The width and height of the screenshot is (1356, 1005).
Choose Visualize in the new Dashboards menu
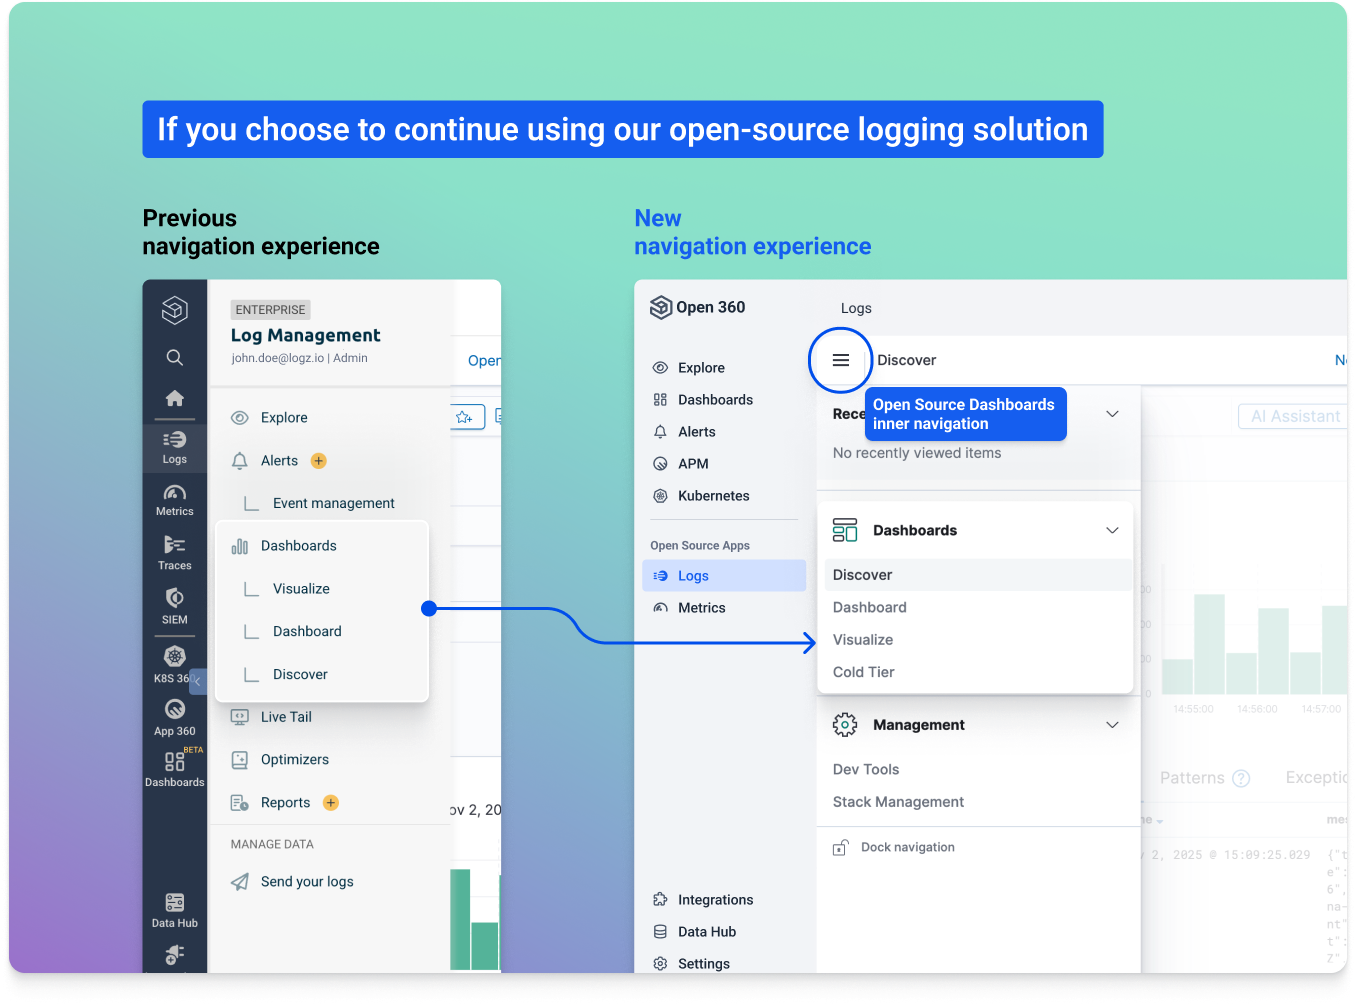point(862,640)
